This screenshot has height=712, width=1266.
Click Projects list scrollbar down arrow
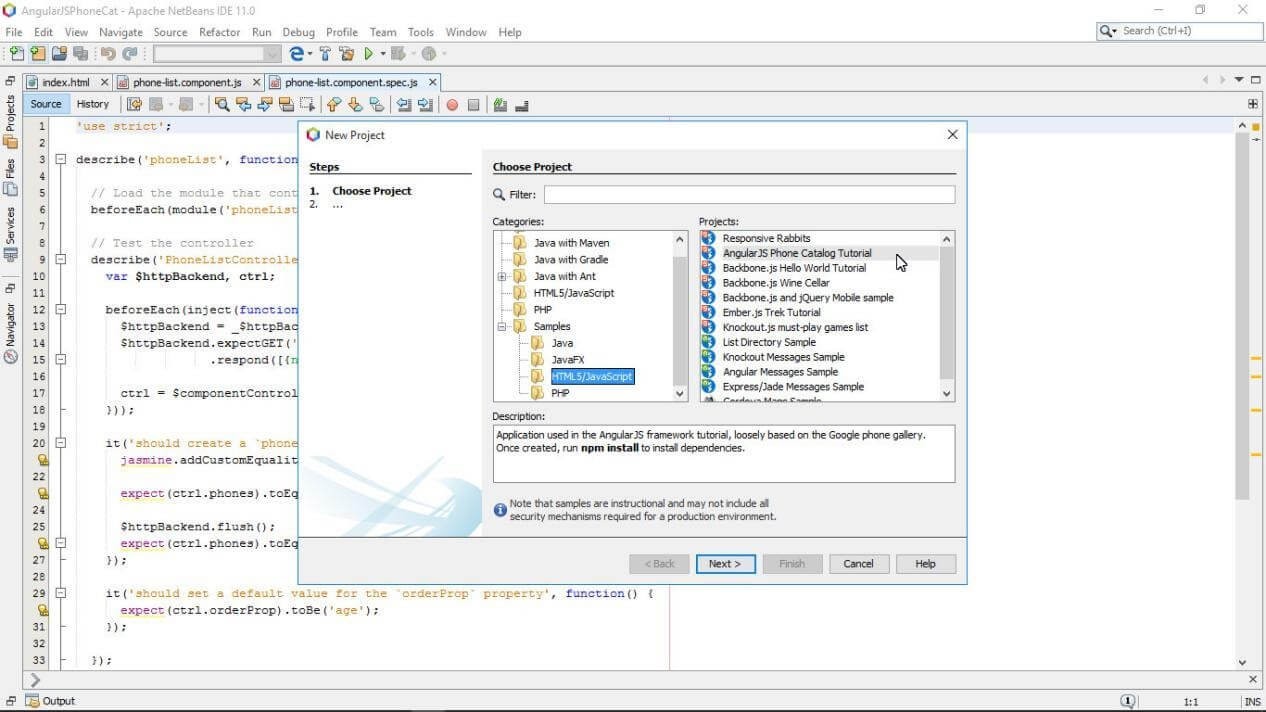948,394
